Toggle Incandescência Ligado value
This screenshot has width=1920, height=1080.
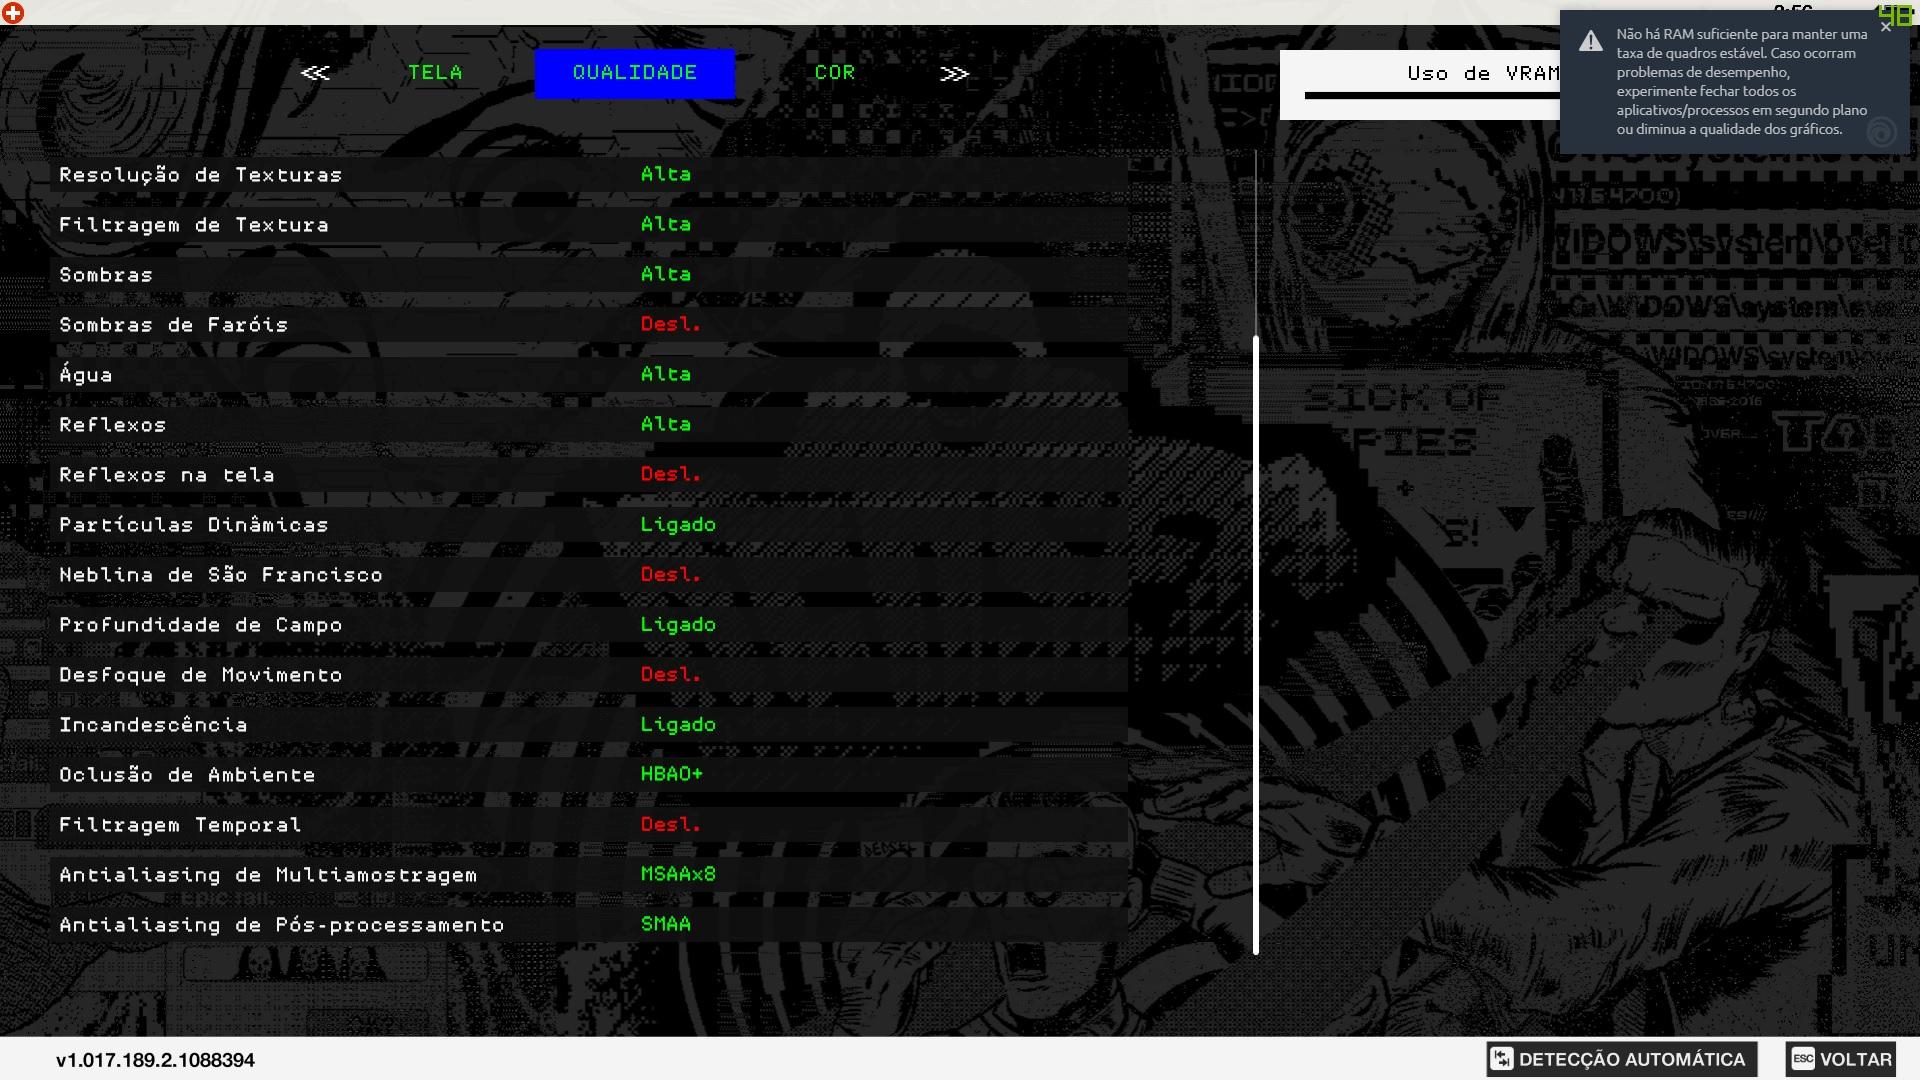coord(678,724)
